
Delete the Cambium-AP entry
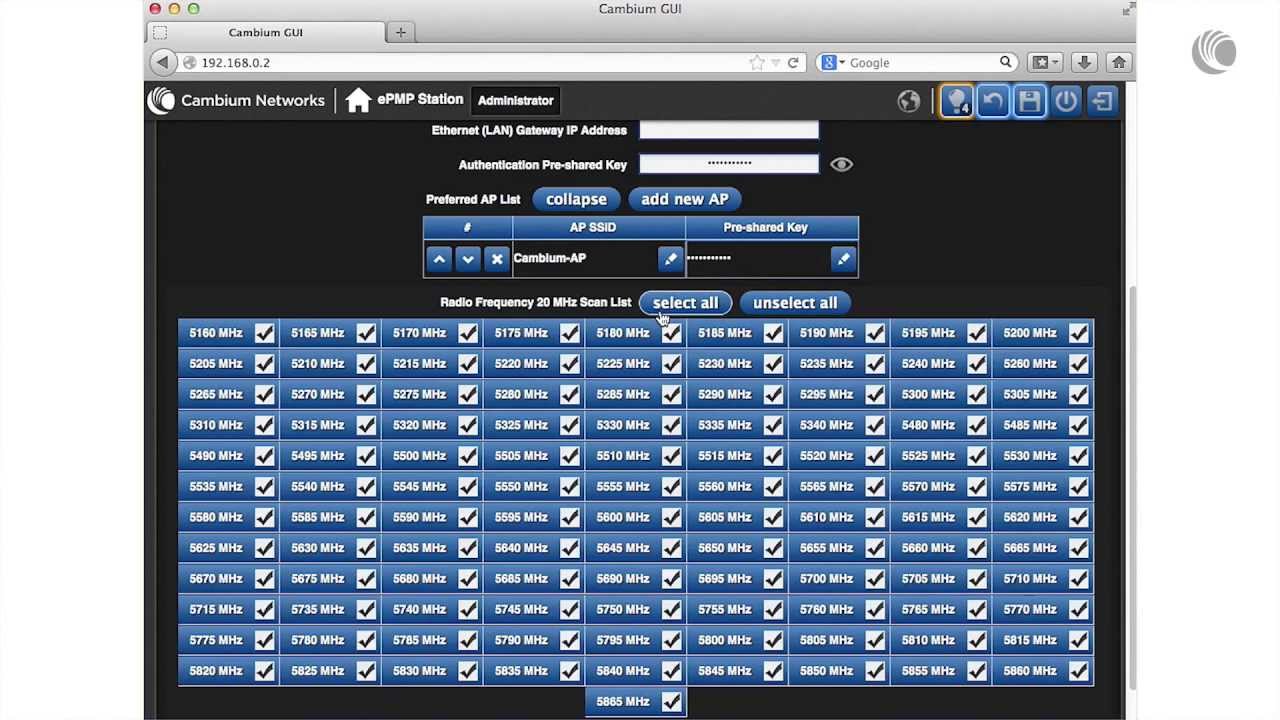pyautogui.click(x=497, y=259)
